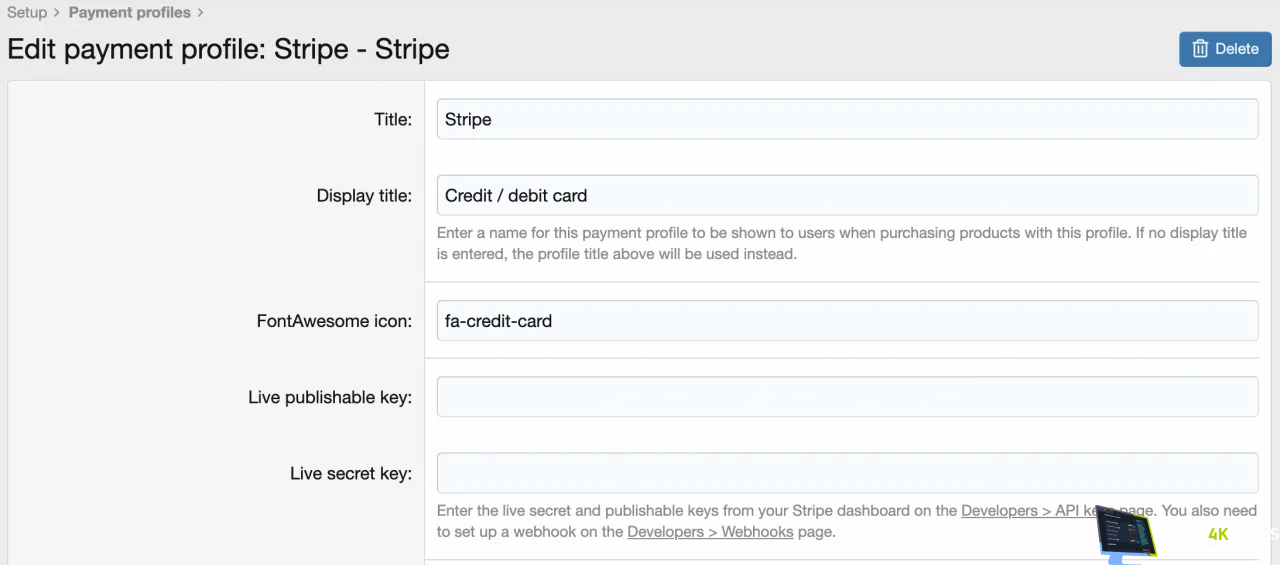Focus the Title field containing Stripe
Image resolution: width=1280 pixels, height=565 pixels.
pyautogui.click(x=847, y=119)
